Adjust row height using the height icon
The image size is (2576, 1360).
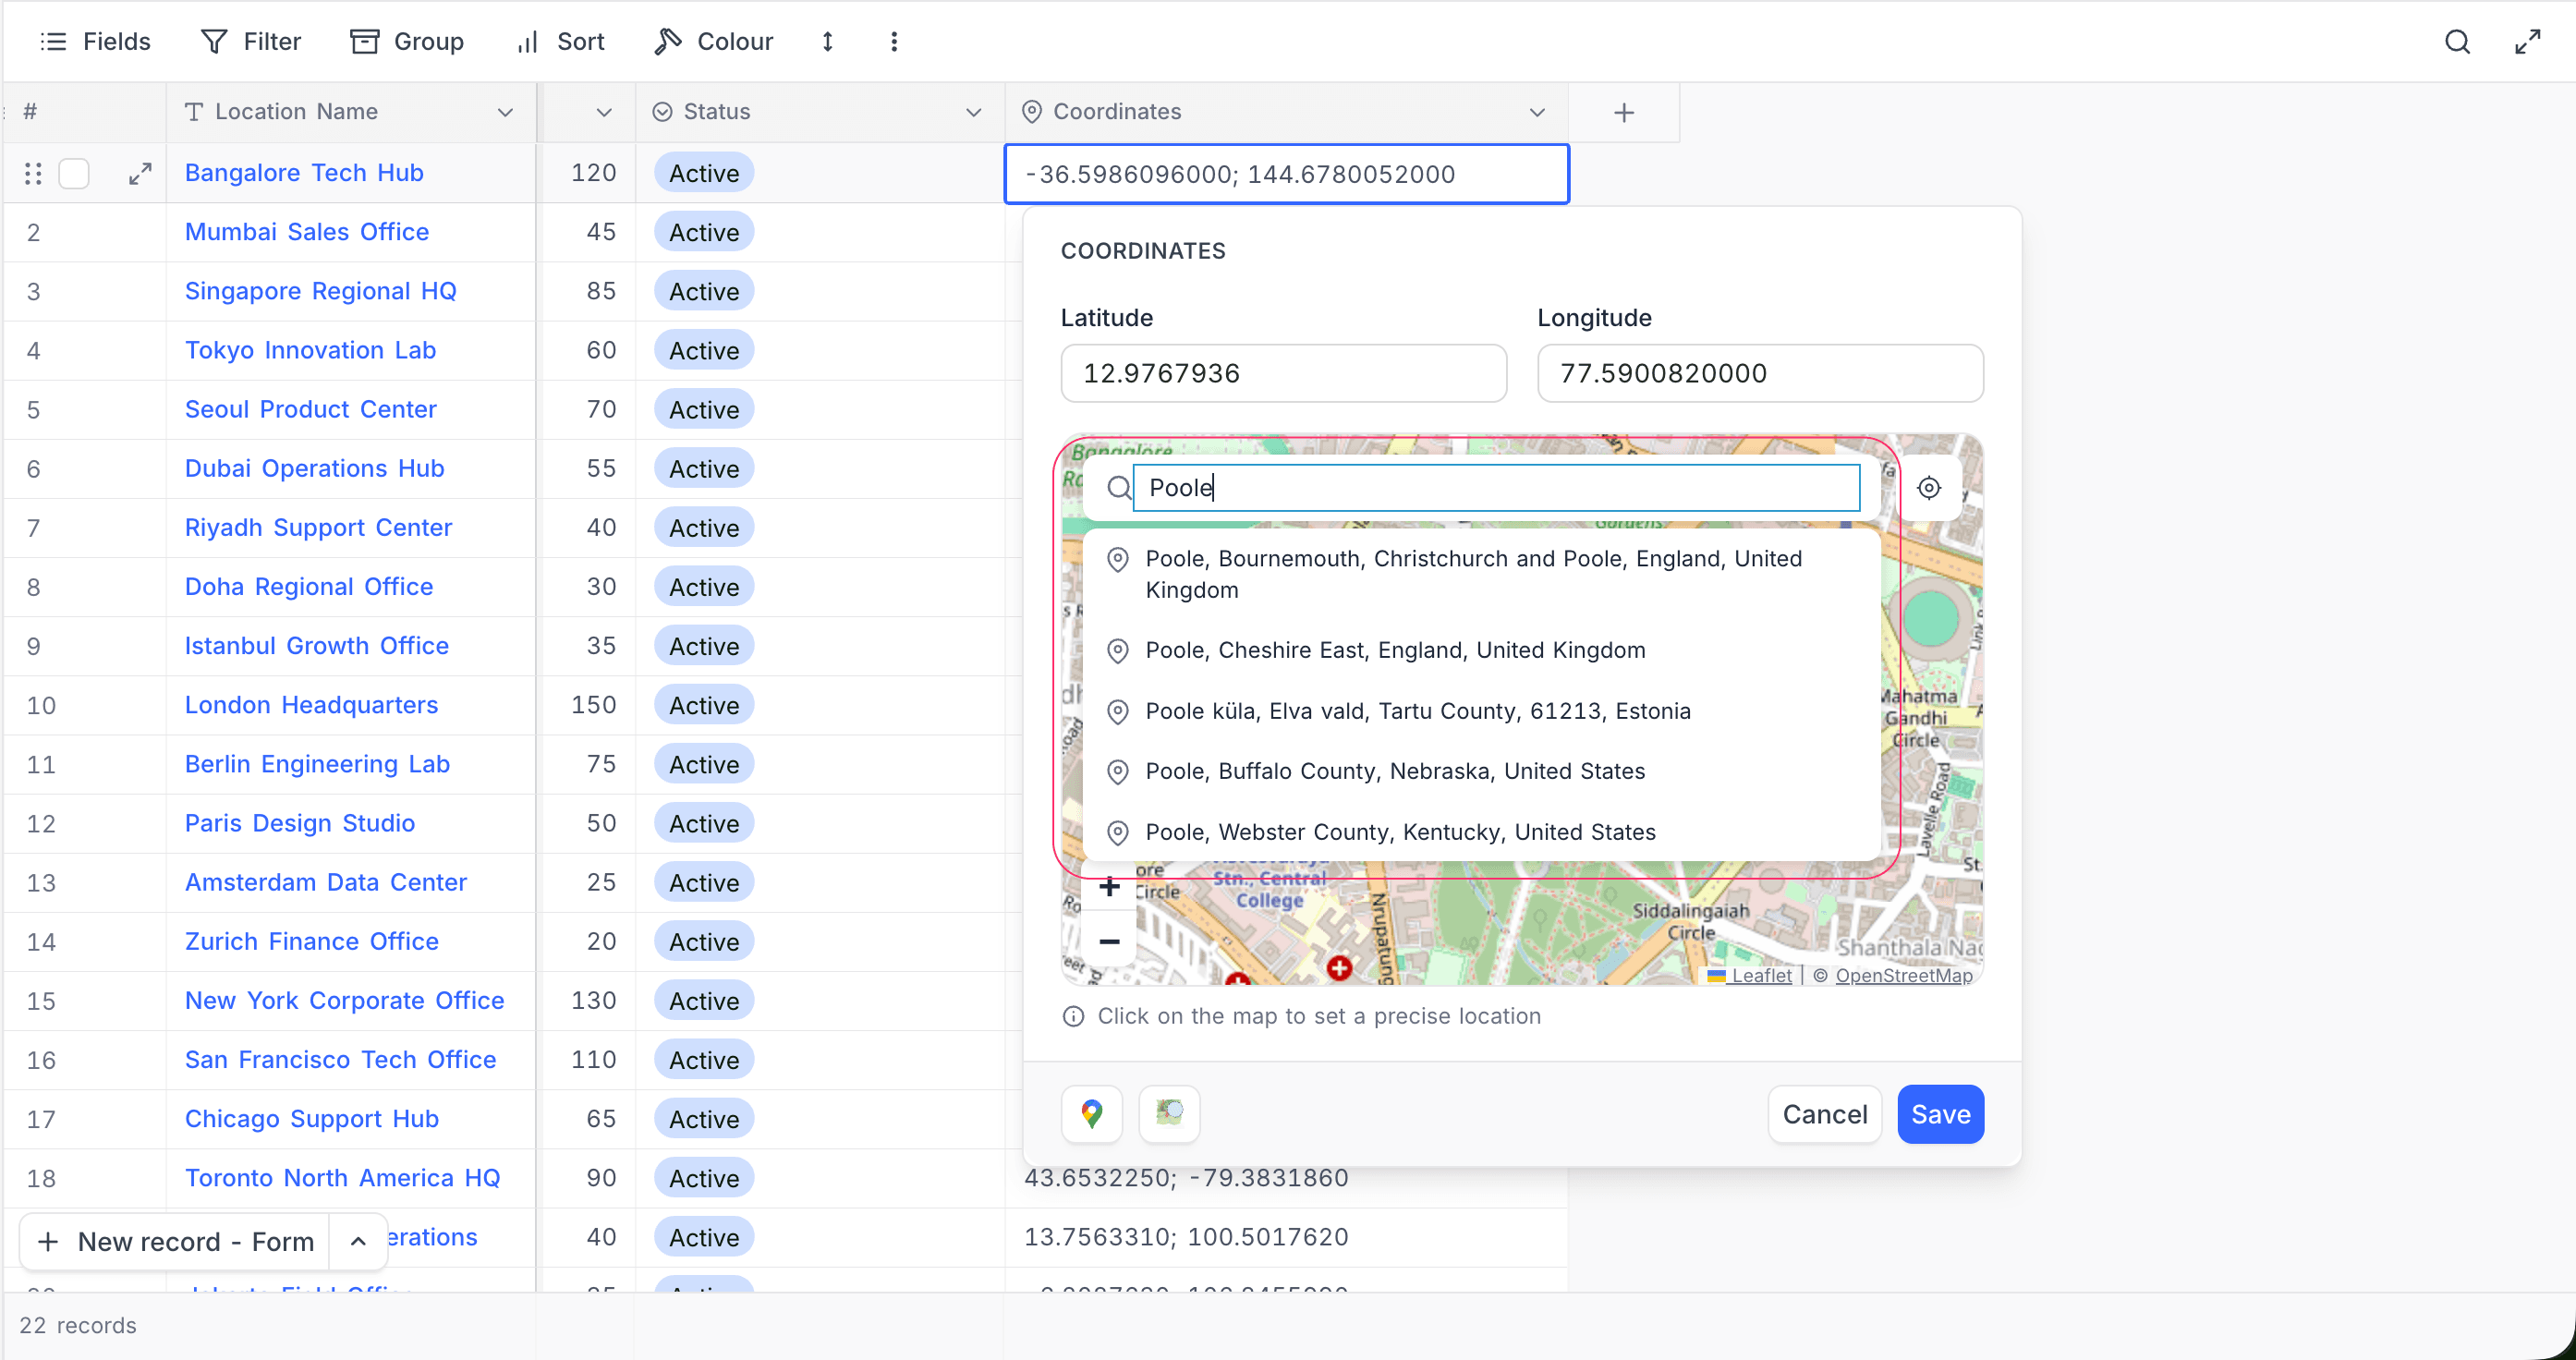pos(827,42)
